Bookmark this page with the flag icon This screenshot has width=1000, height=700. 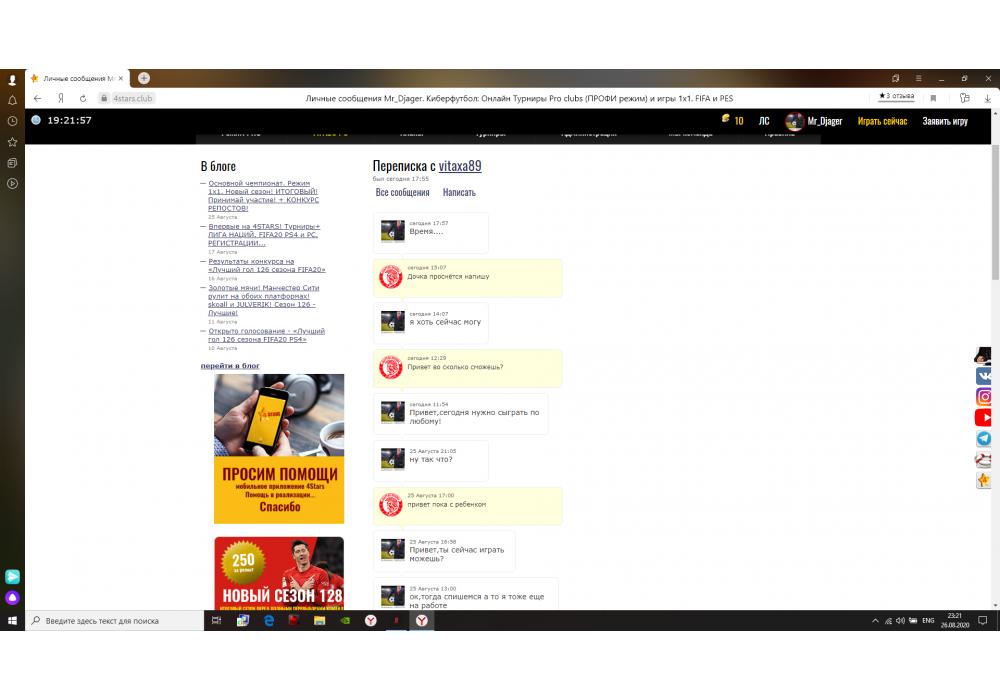933,98
